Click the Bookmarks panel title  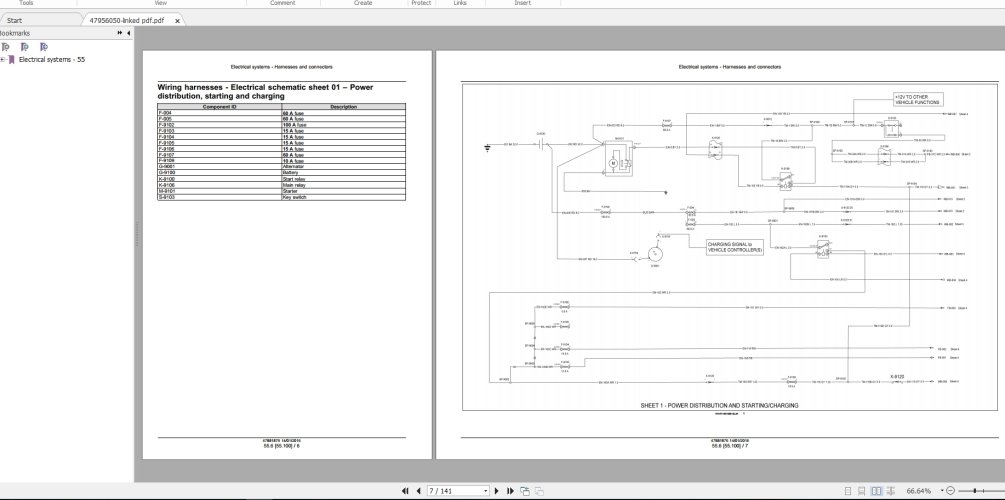click(x=14, y=33)
